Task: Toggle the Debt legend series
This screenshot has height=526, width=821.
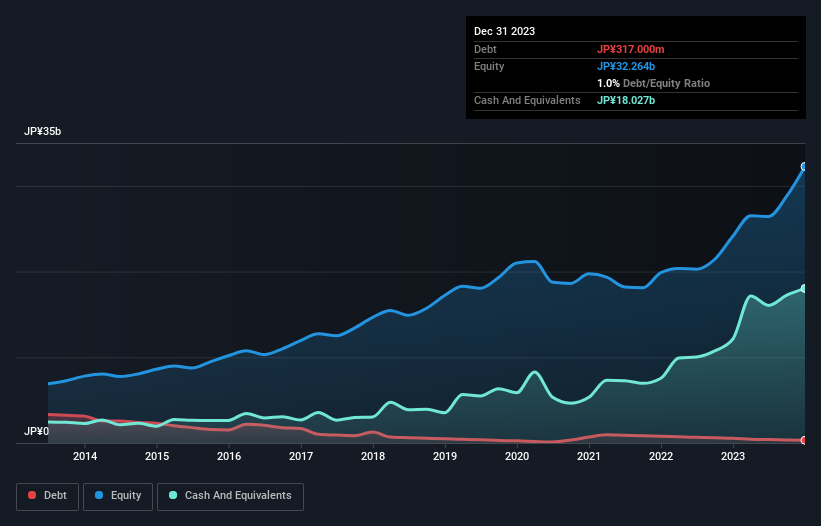Action: coord(46,495)
